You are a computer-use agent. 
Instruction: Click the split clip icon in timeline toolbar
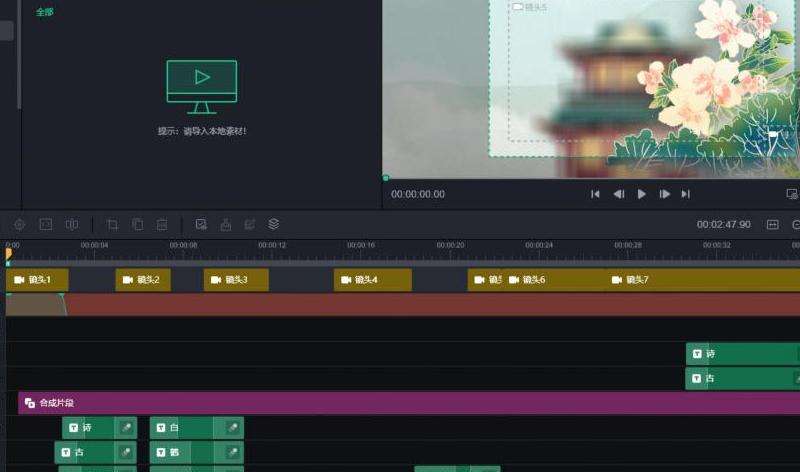click(x=72, y=225)
